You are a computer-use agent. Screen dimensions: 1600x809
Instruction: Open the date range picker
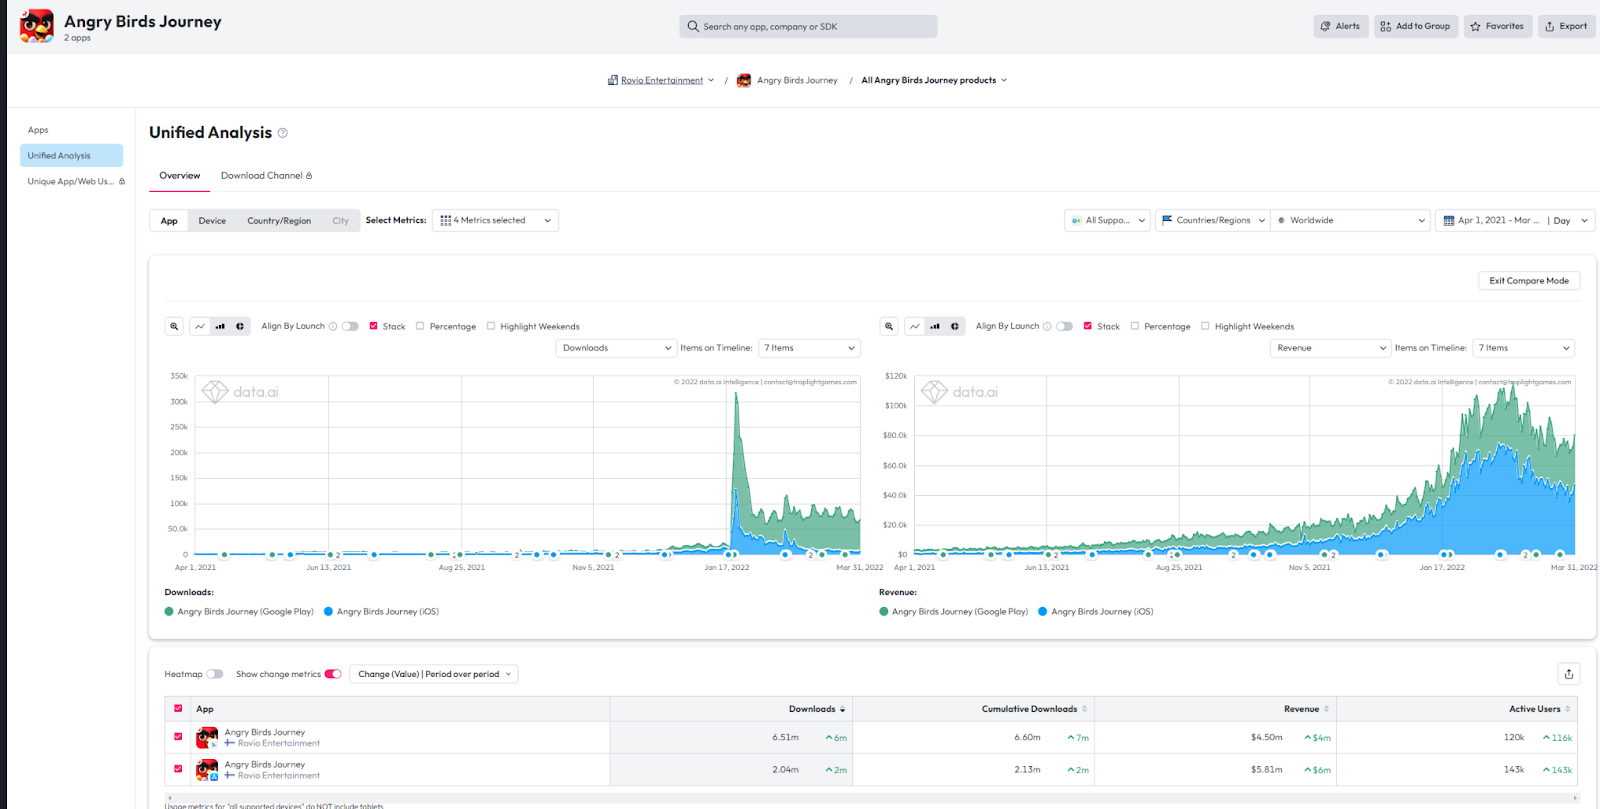(1491, 220)
